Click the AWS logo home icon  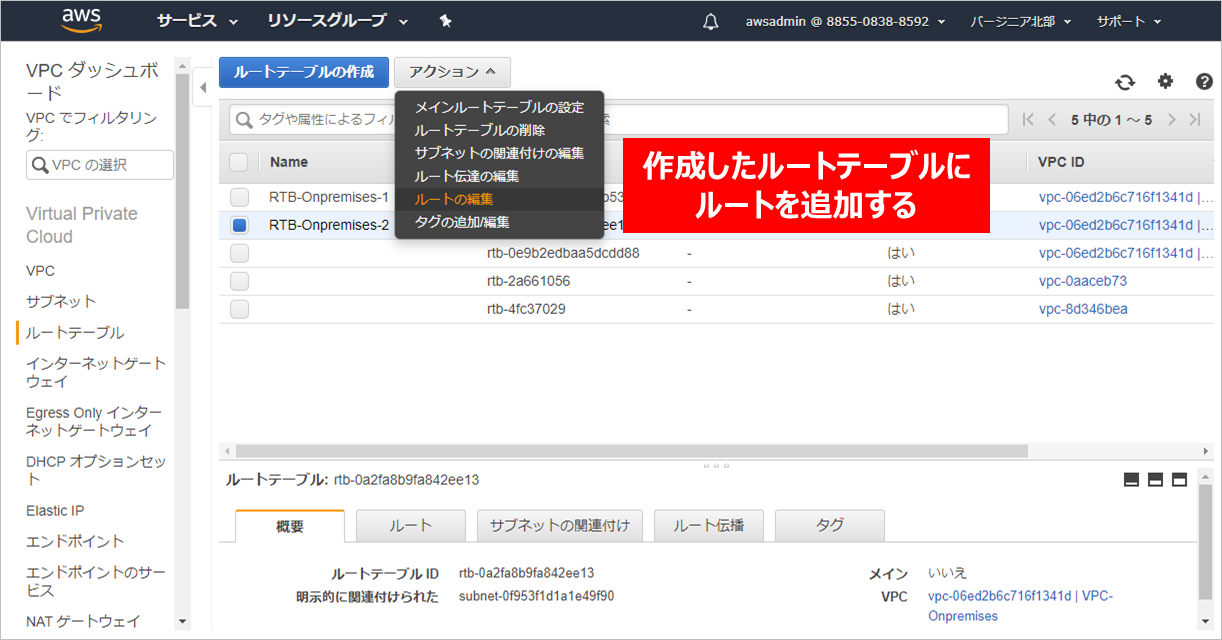click(82, 20)
